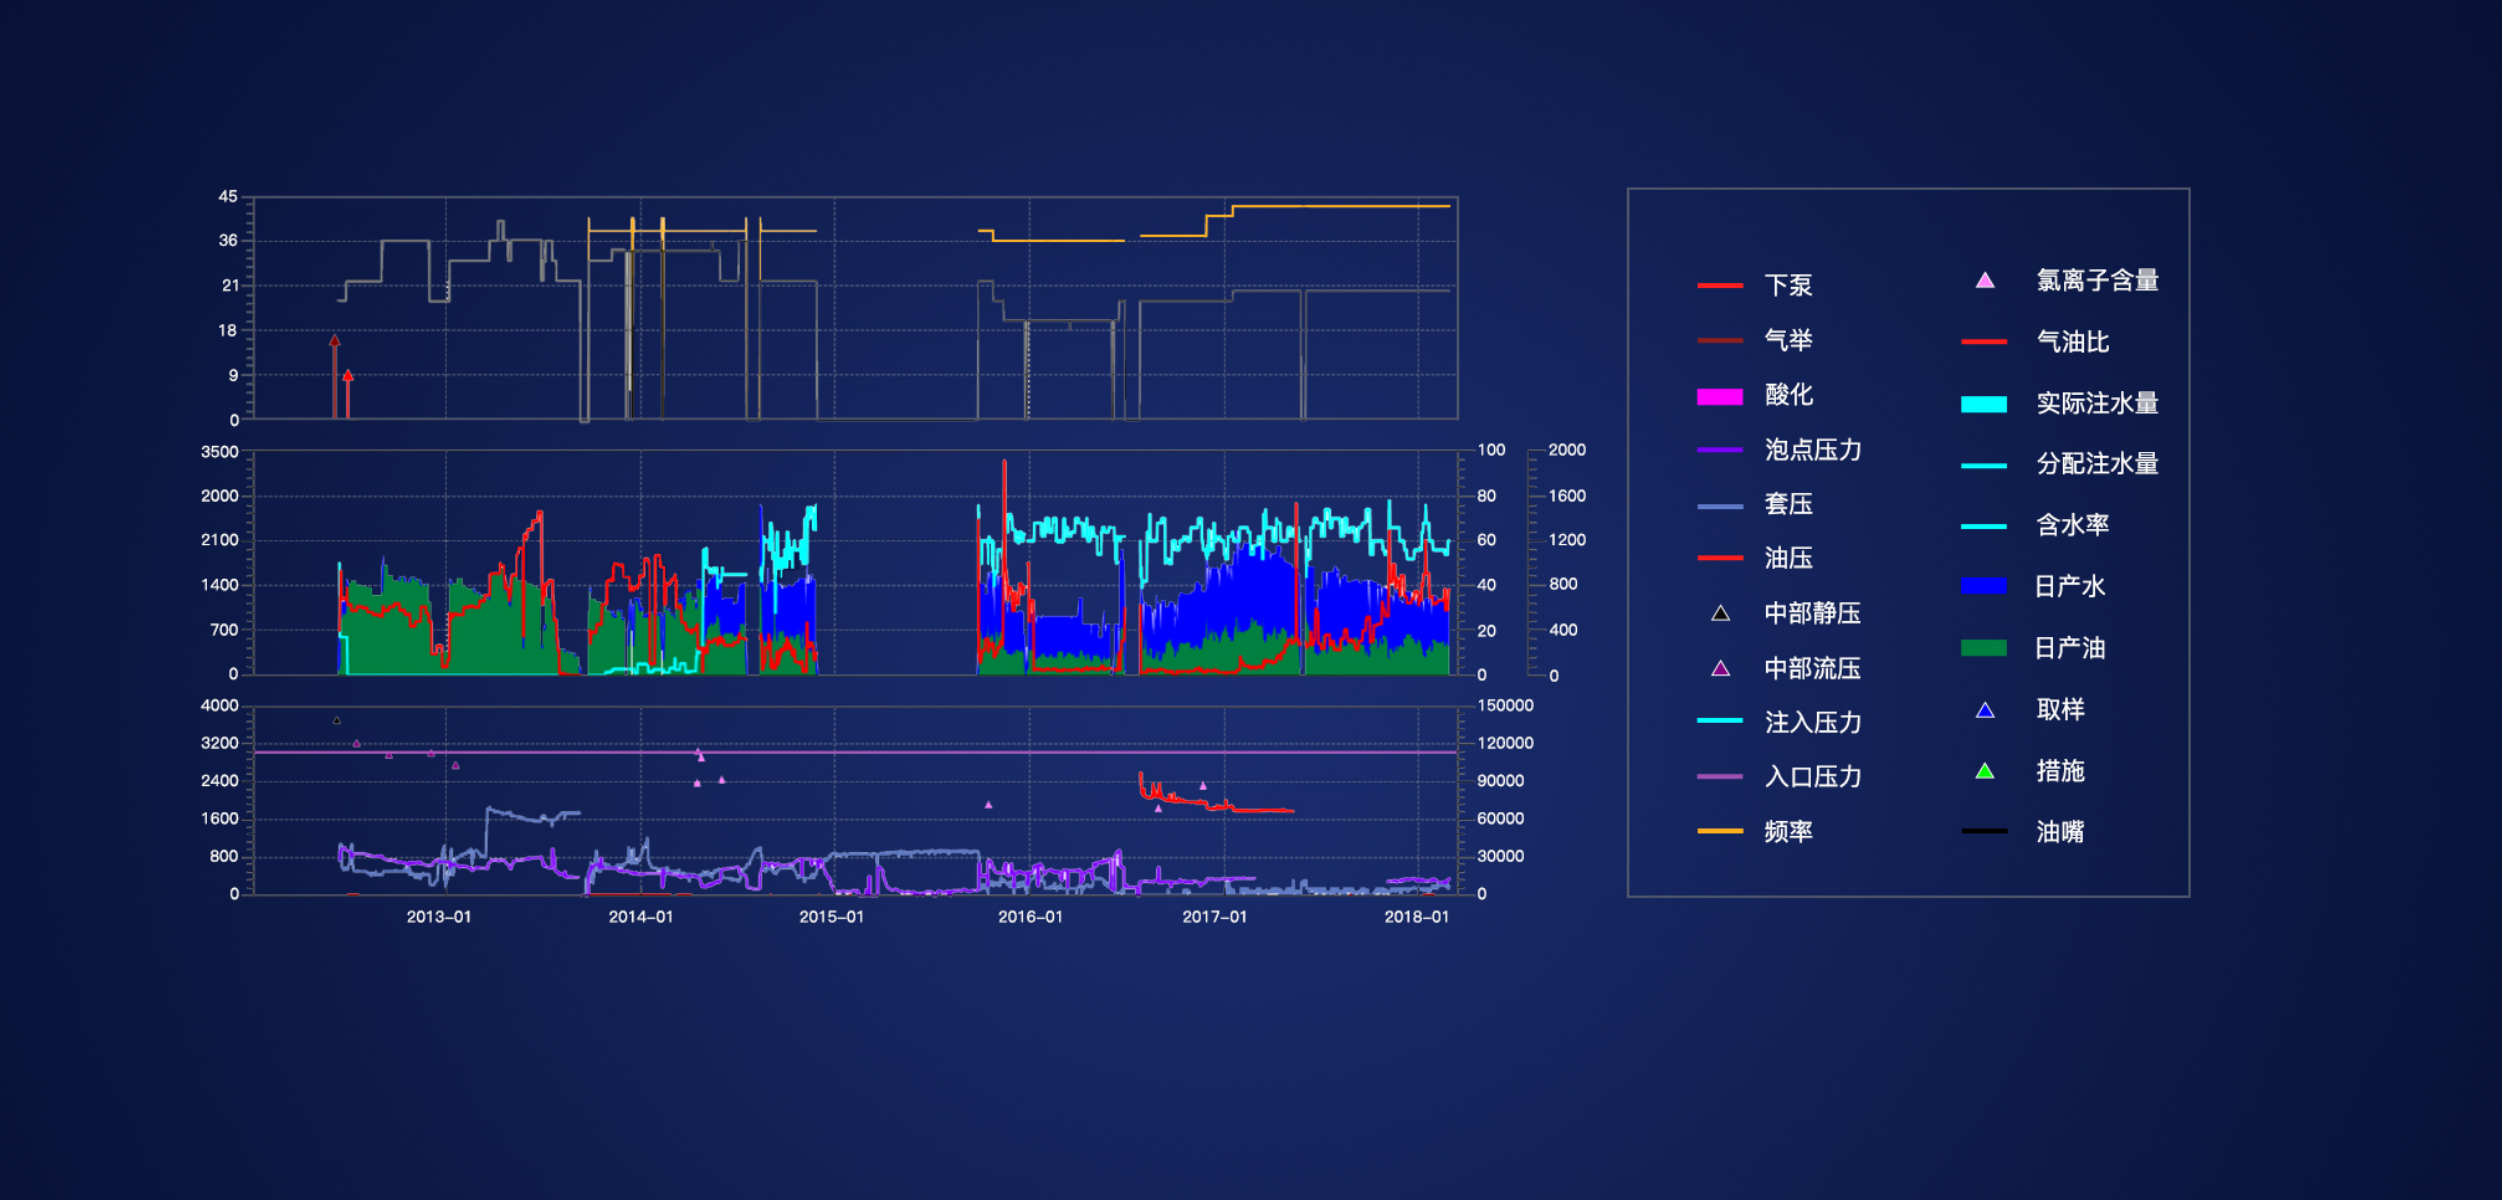Select the 入口压力 legend label
Viewport: 2502px width, 1200px height.
[1813, 777]
